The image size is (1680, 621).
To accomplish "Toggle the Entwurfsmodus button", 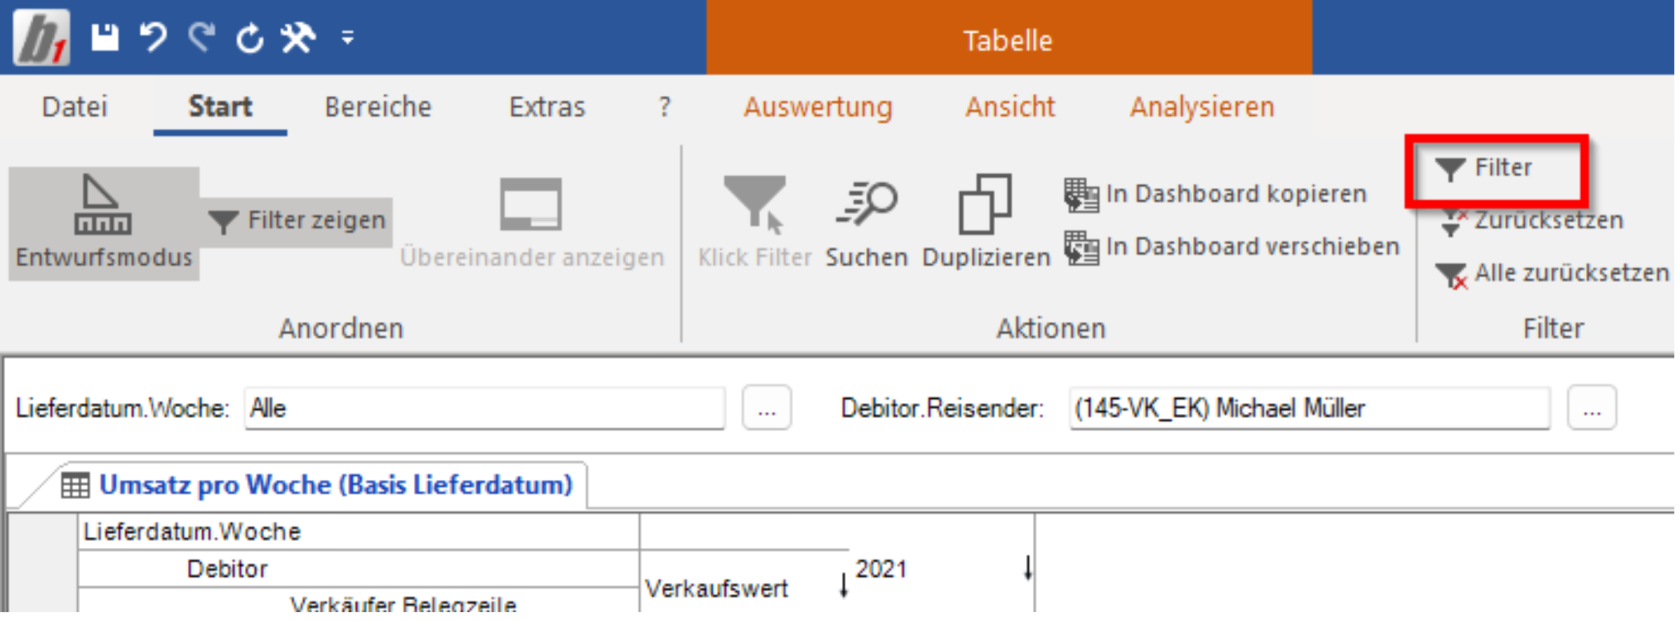I will [104, 223].
